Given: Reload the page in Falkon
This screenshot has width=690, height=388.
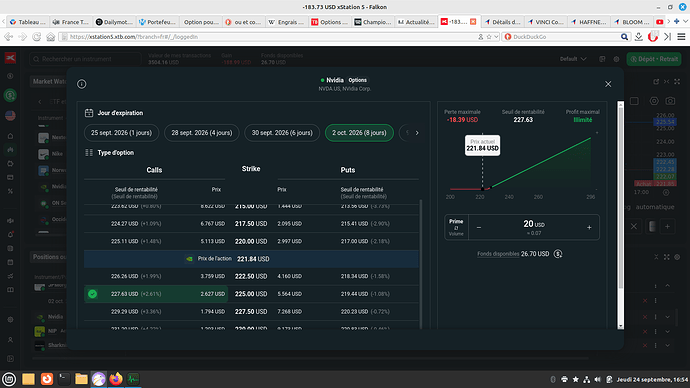Looking at the screenshot, I should pyautogui.click(x=37, y=37).
